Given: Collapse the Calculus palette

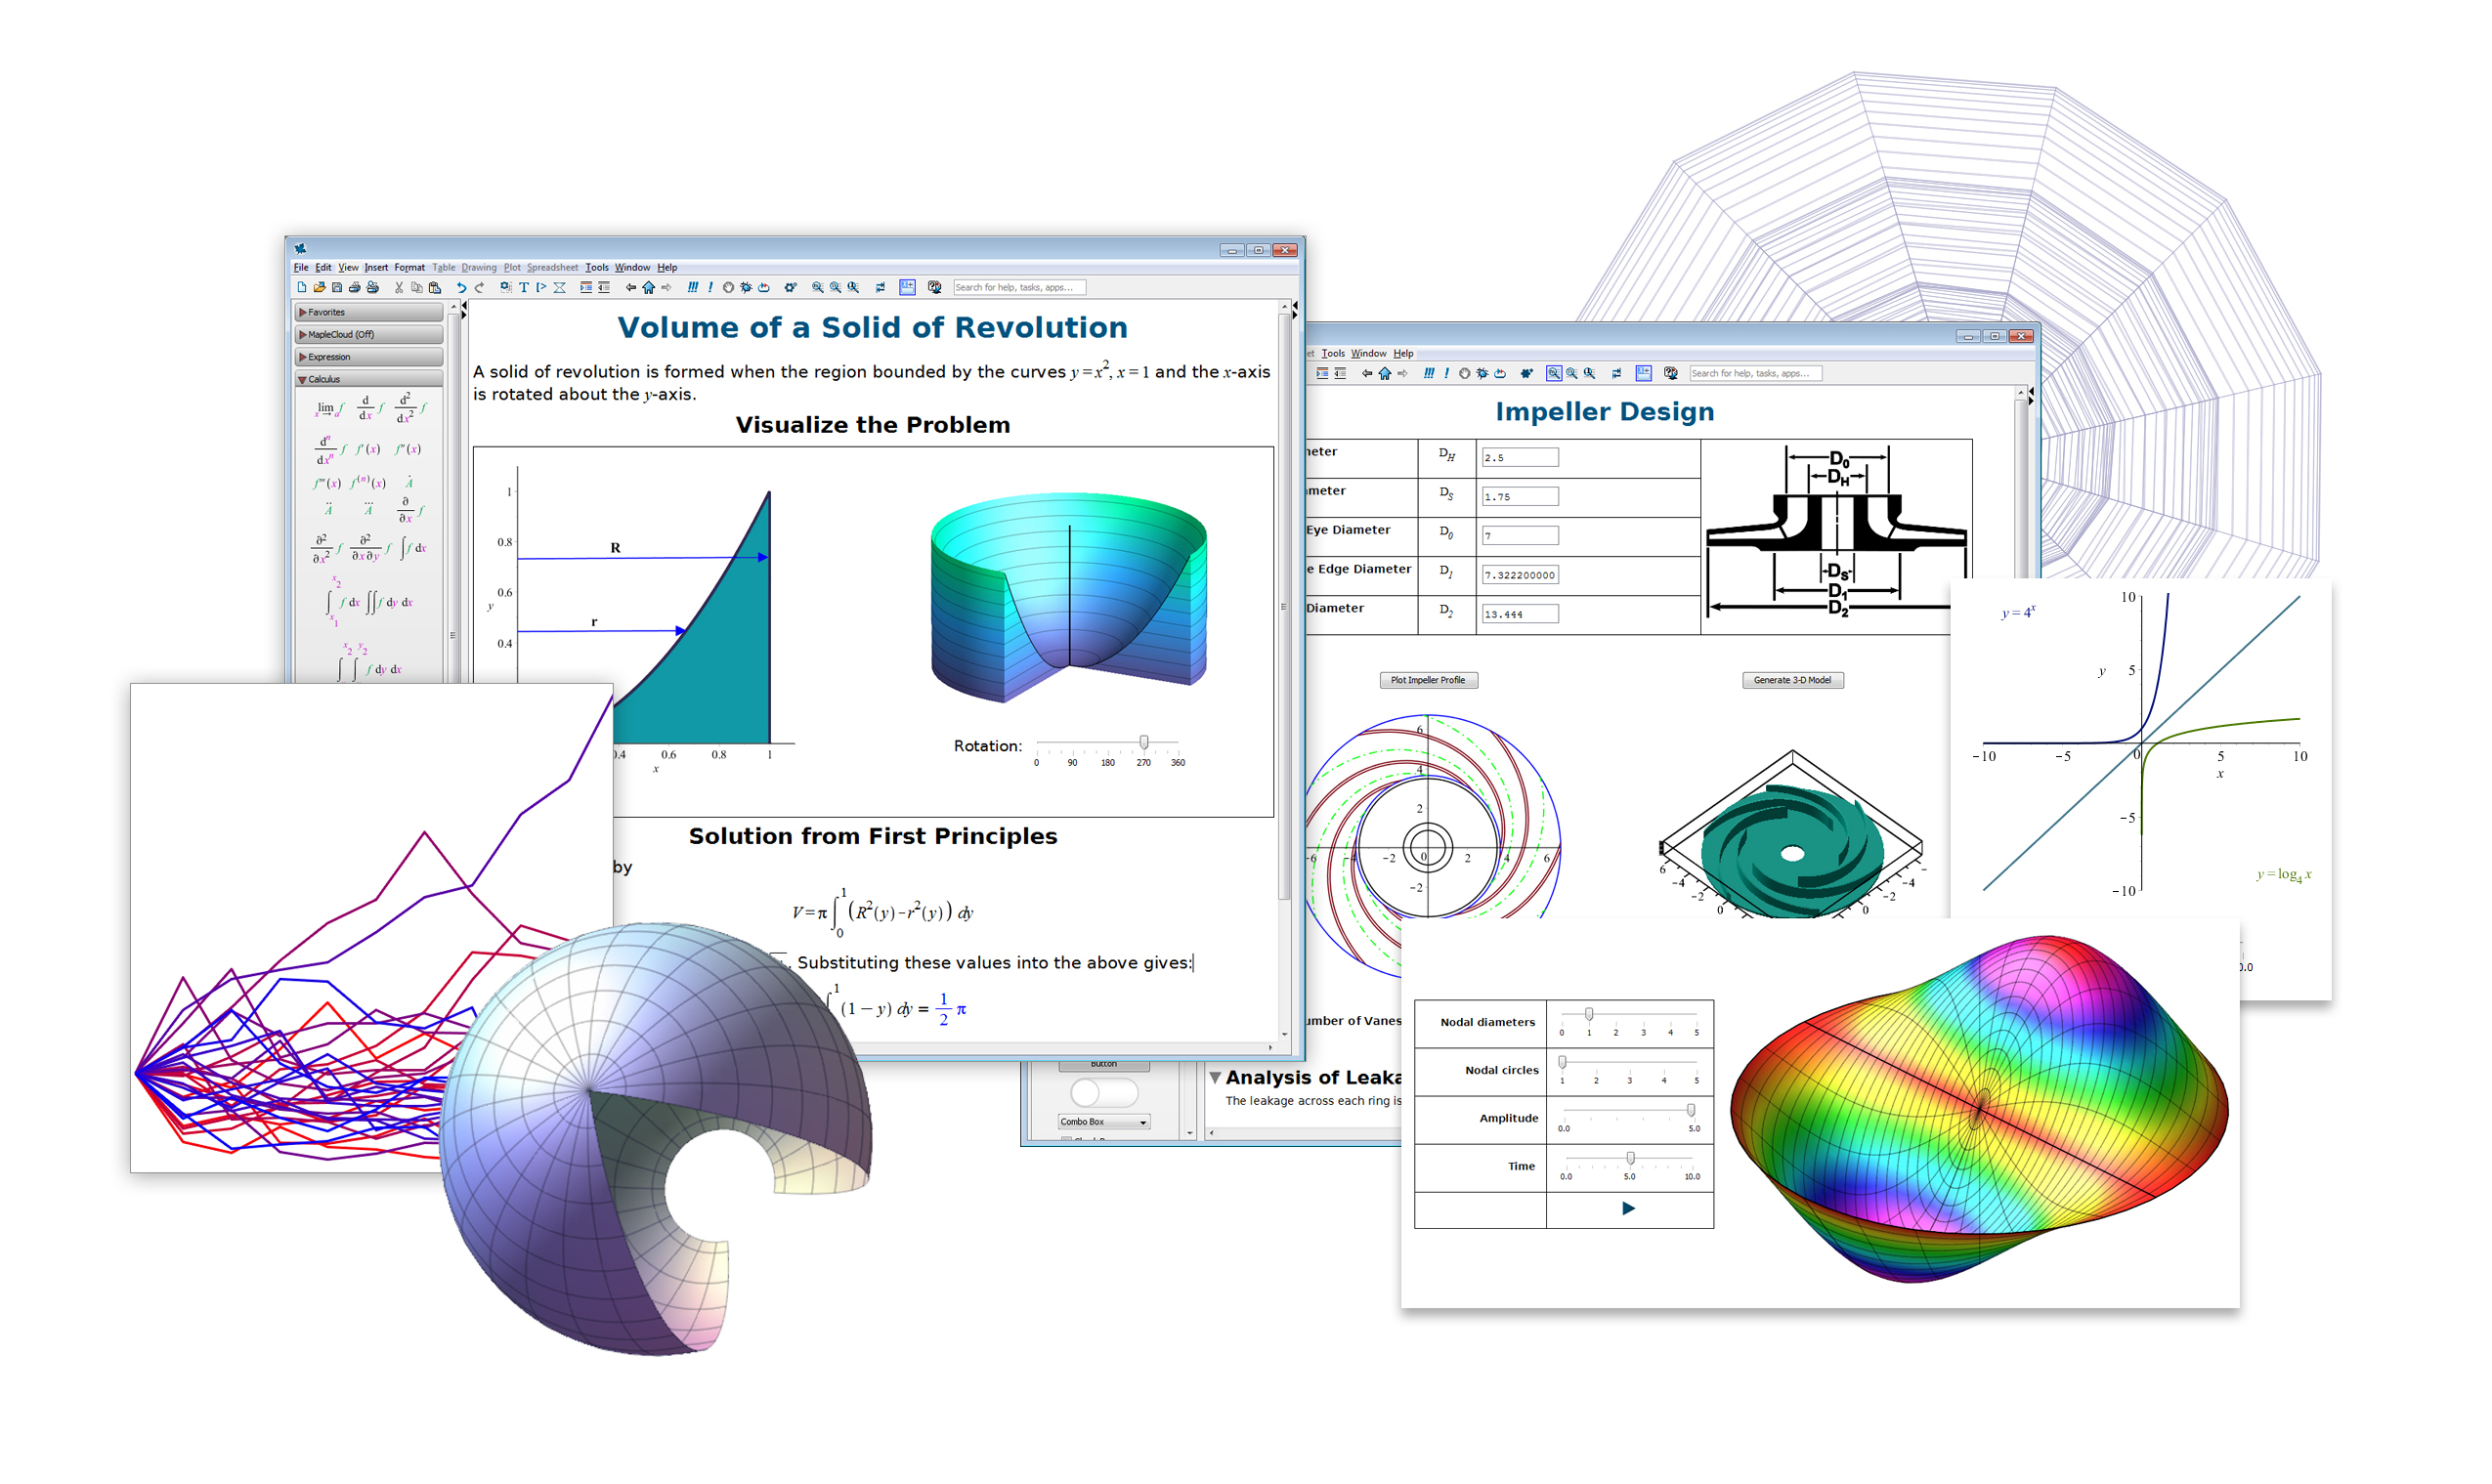Looking at the screenshot, I should [368, 379].
